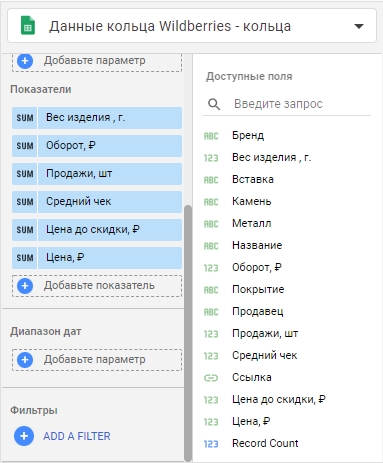Click the SUM badge next to Средний чек metric
Screen dimensions: 383x463
(25, 202)
